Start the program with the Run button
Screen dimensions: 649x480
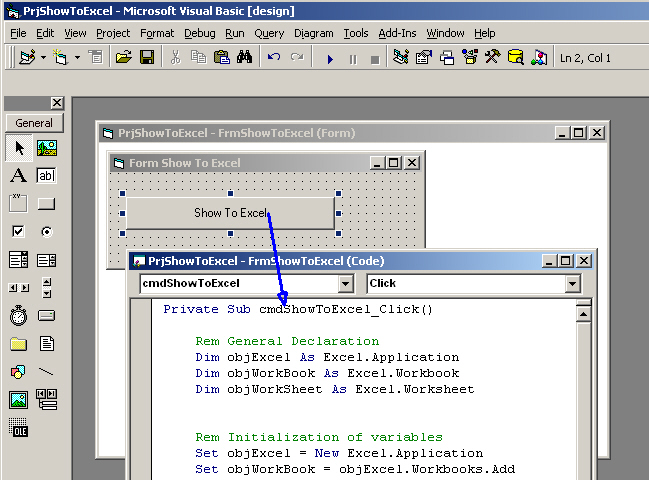[330, 59]
